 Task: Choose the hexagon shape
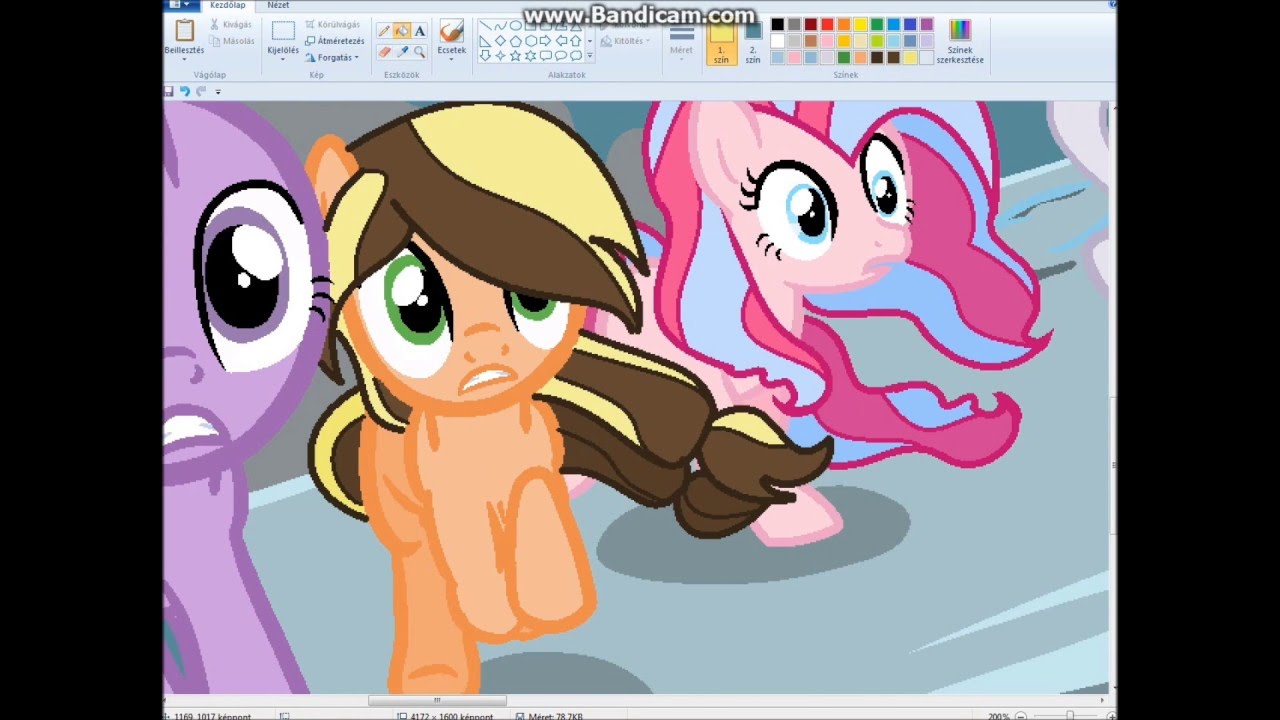[531, 41]
